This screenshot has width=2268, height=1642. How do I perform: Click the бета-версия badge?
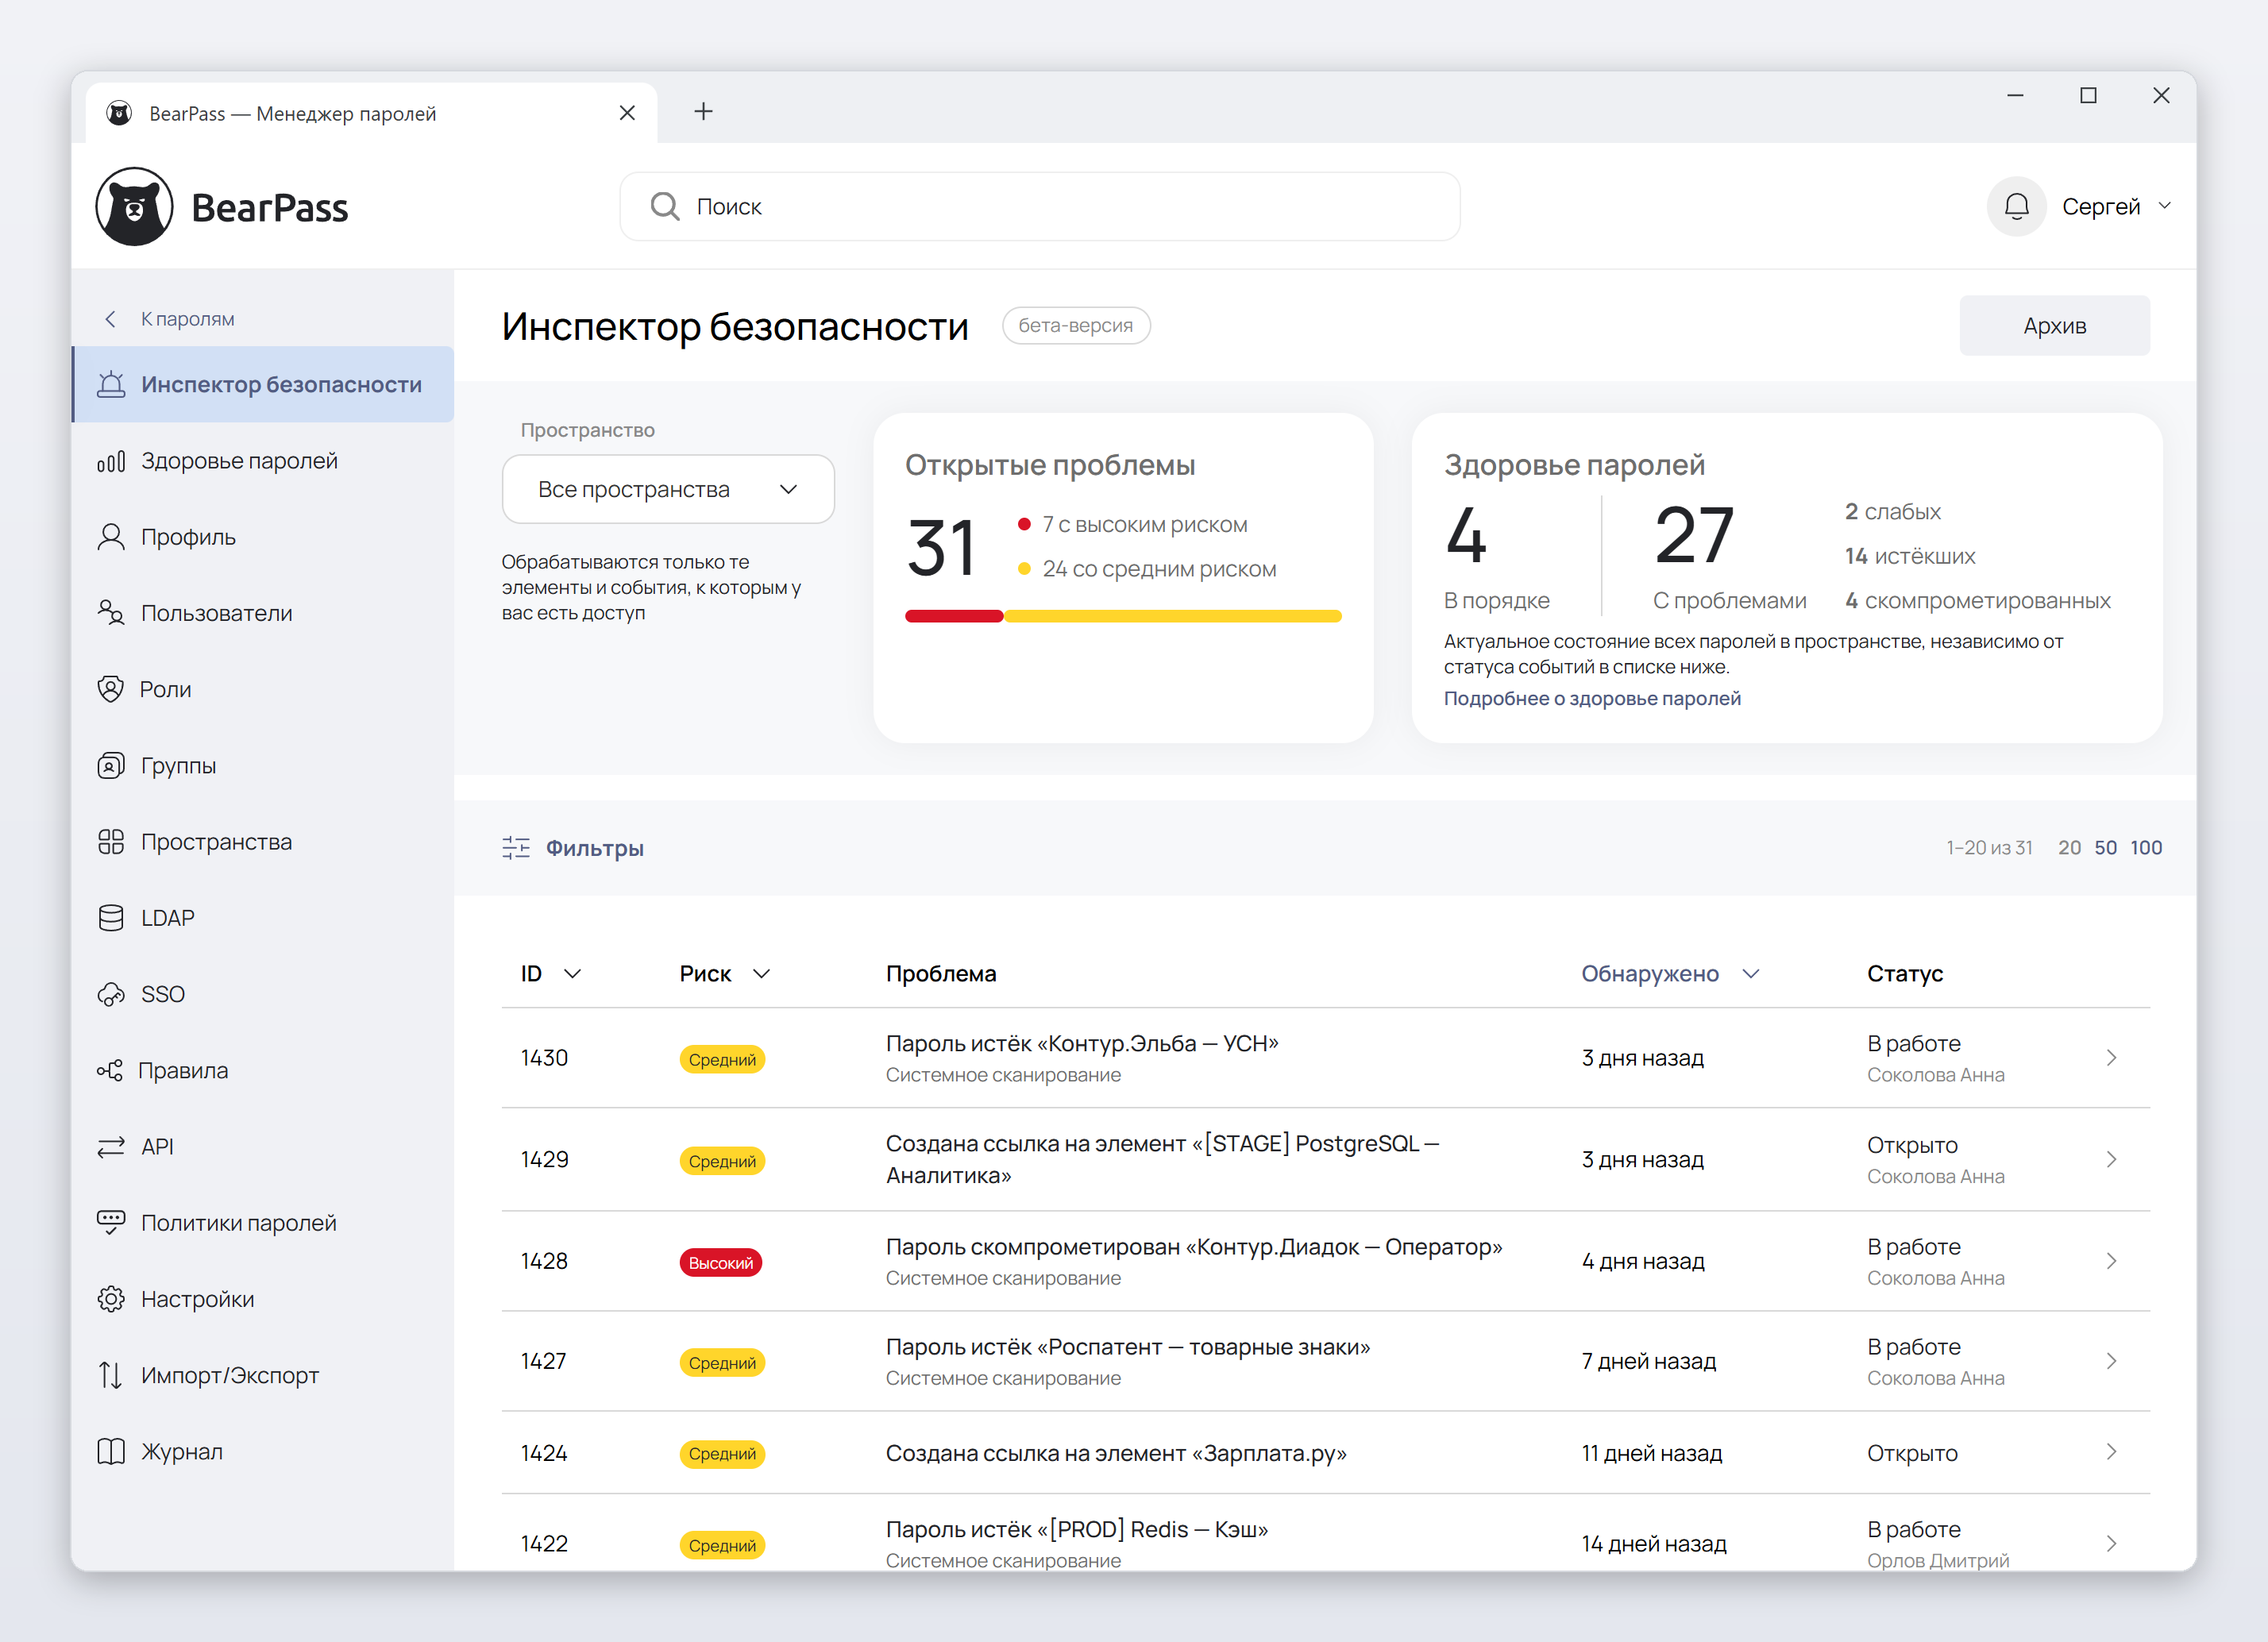(1076, 325)
